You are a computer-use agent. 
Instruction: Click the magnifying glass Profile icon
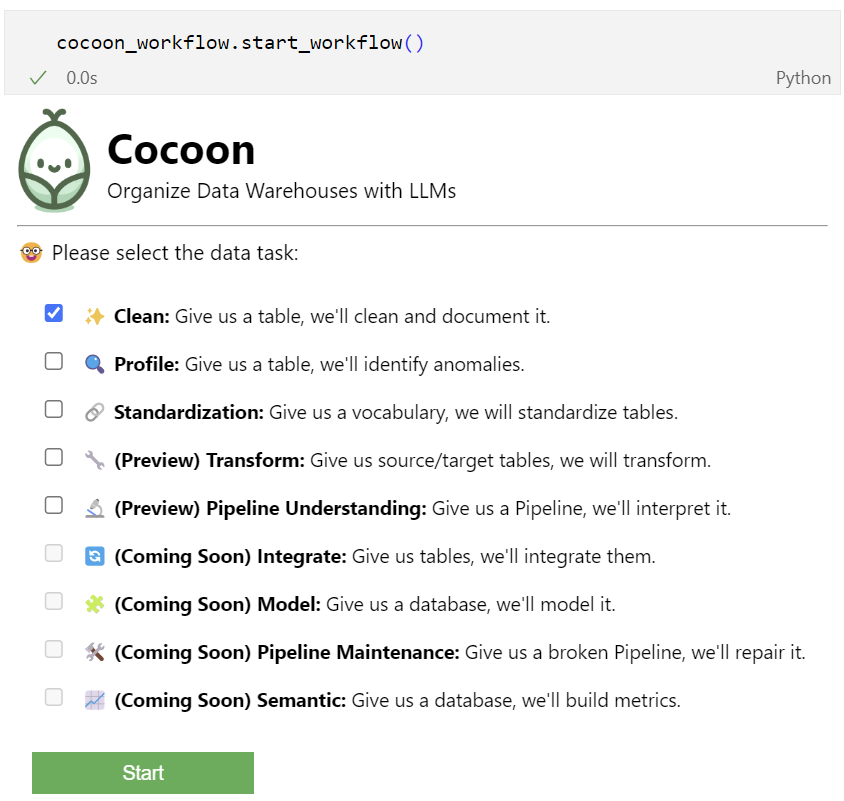click(95, 364)
